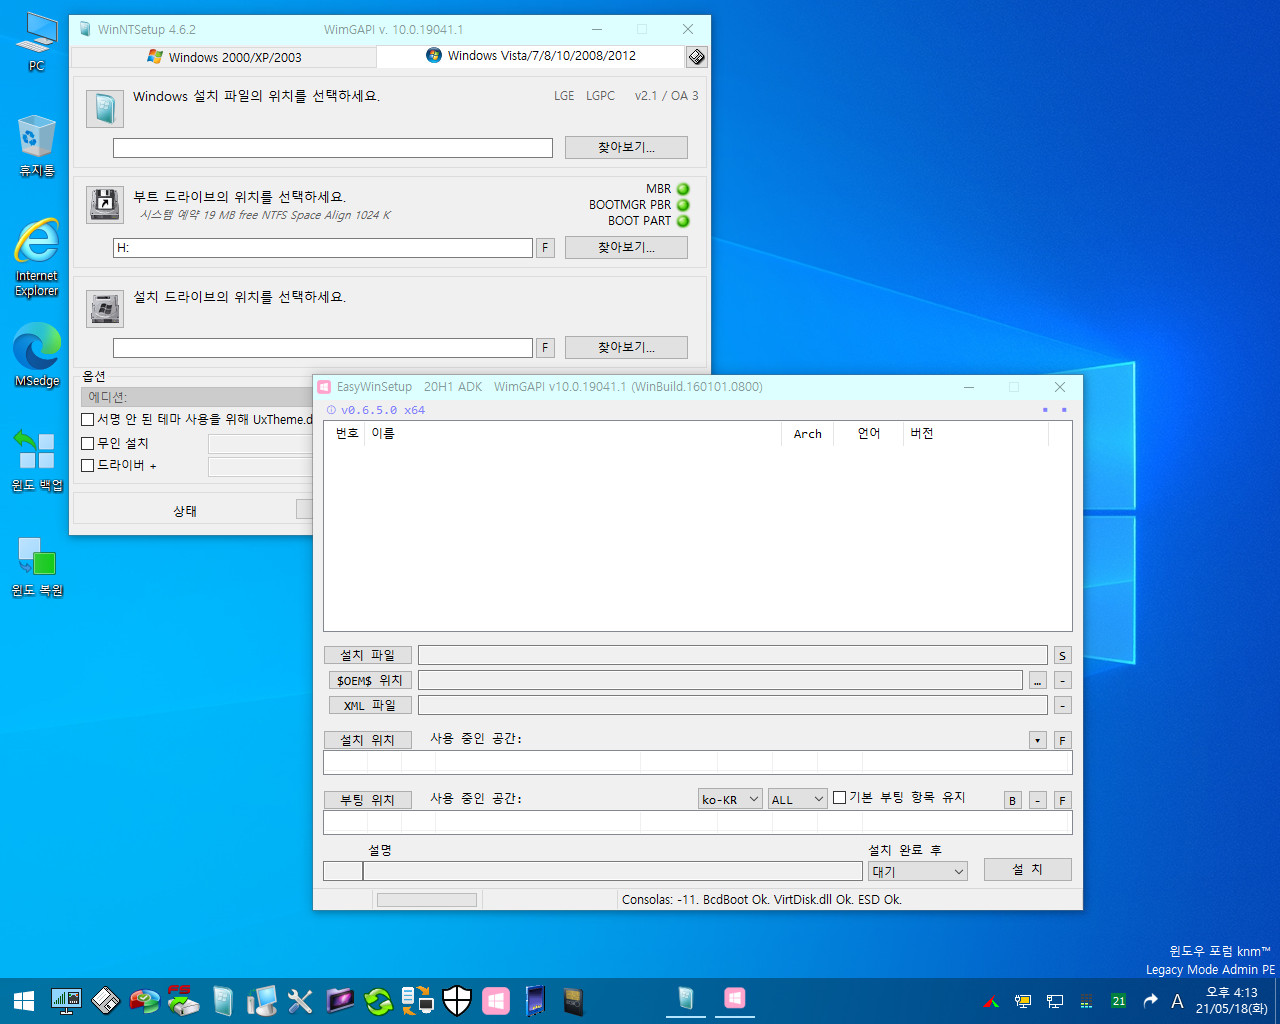Open the purple folder taskbar icon
This screenshot has width=1280, height=1024.
click(x=340, y=1000)
